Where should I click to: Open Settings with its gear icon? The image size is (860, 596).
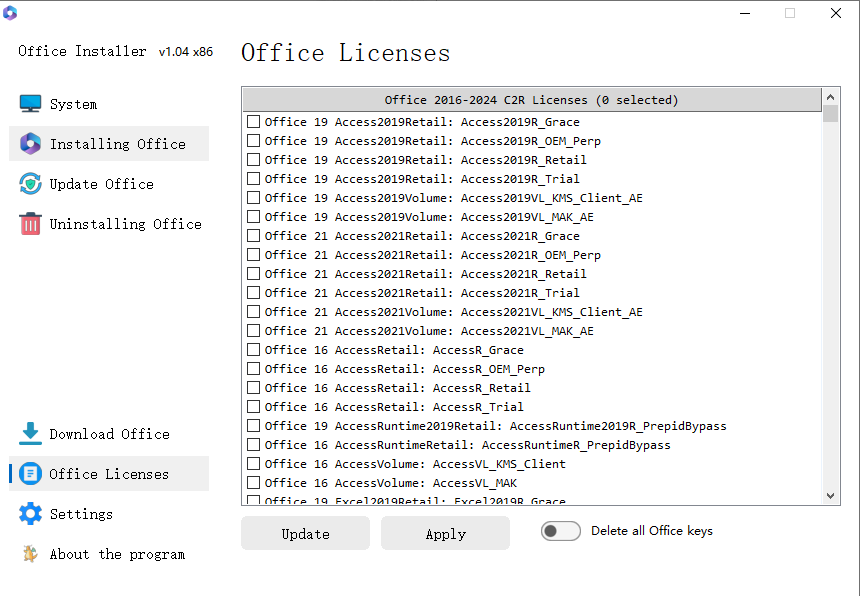click(x=28, y=513)
